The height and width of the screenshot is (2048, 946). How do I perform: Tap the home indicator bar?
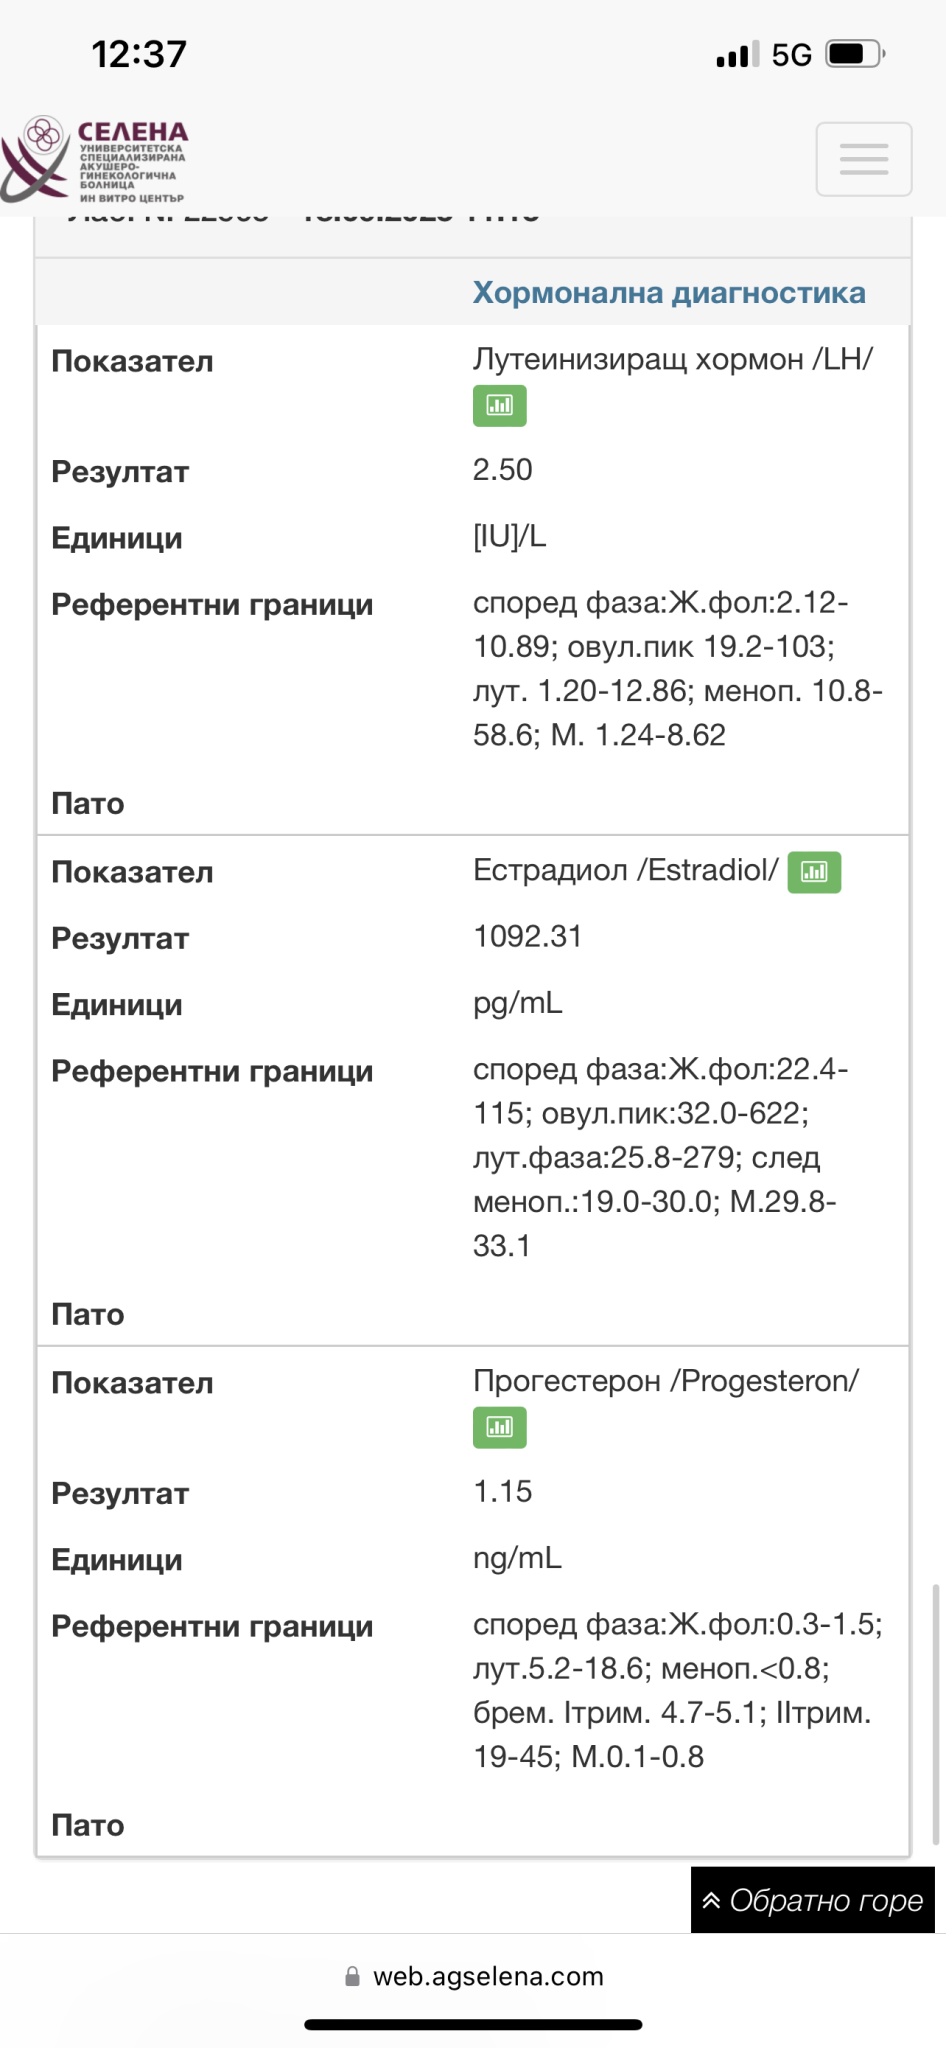pos(473,2025)
